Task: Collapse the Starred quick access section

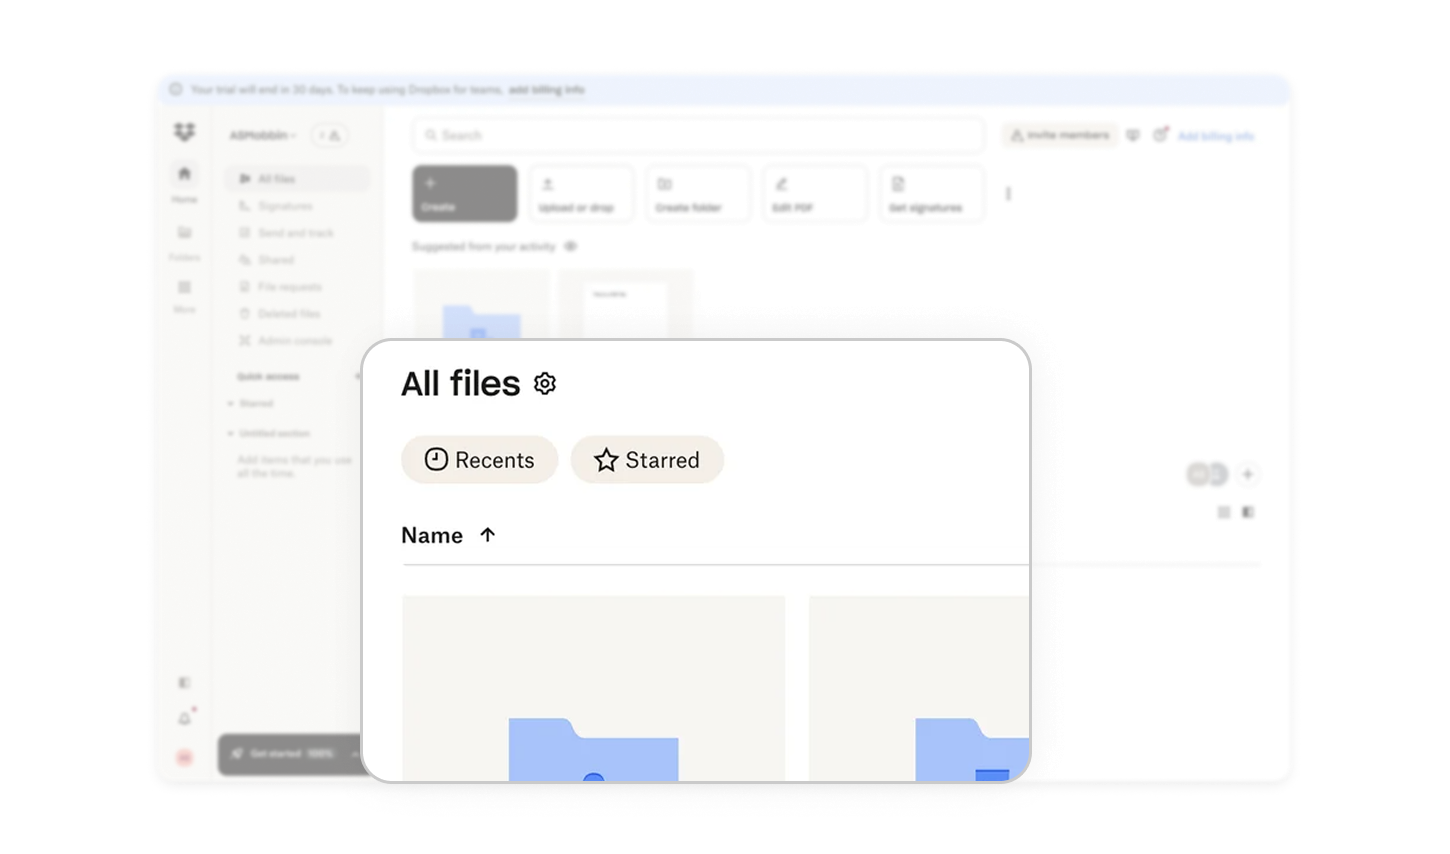Action: tap(232, 404)
